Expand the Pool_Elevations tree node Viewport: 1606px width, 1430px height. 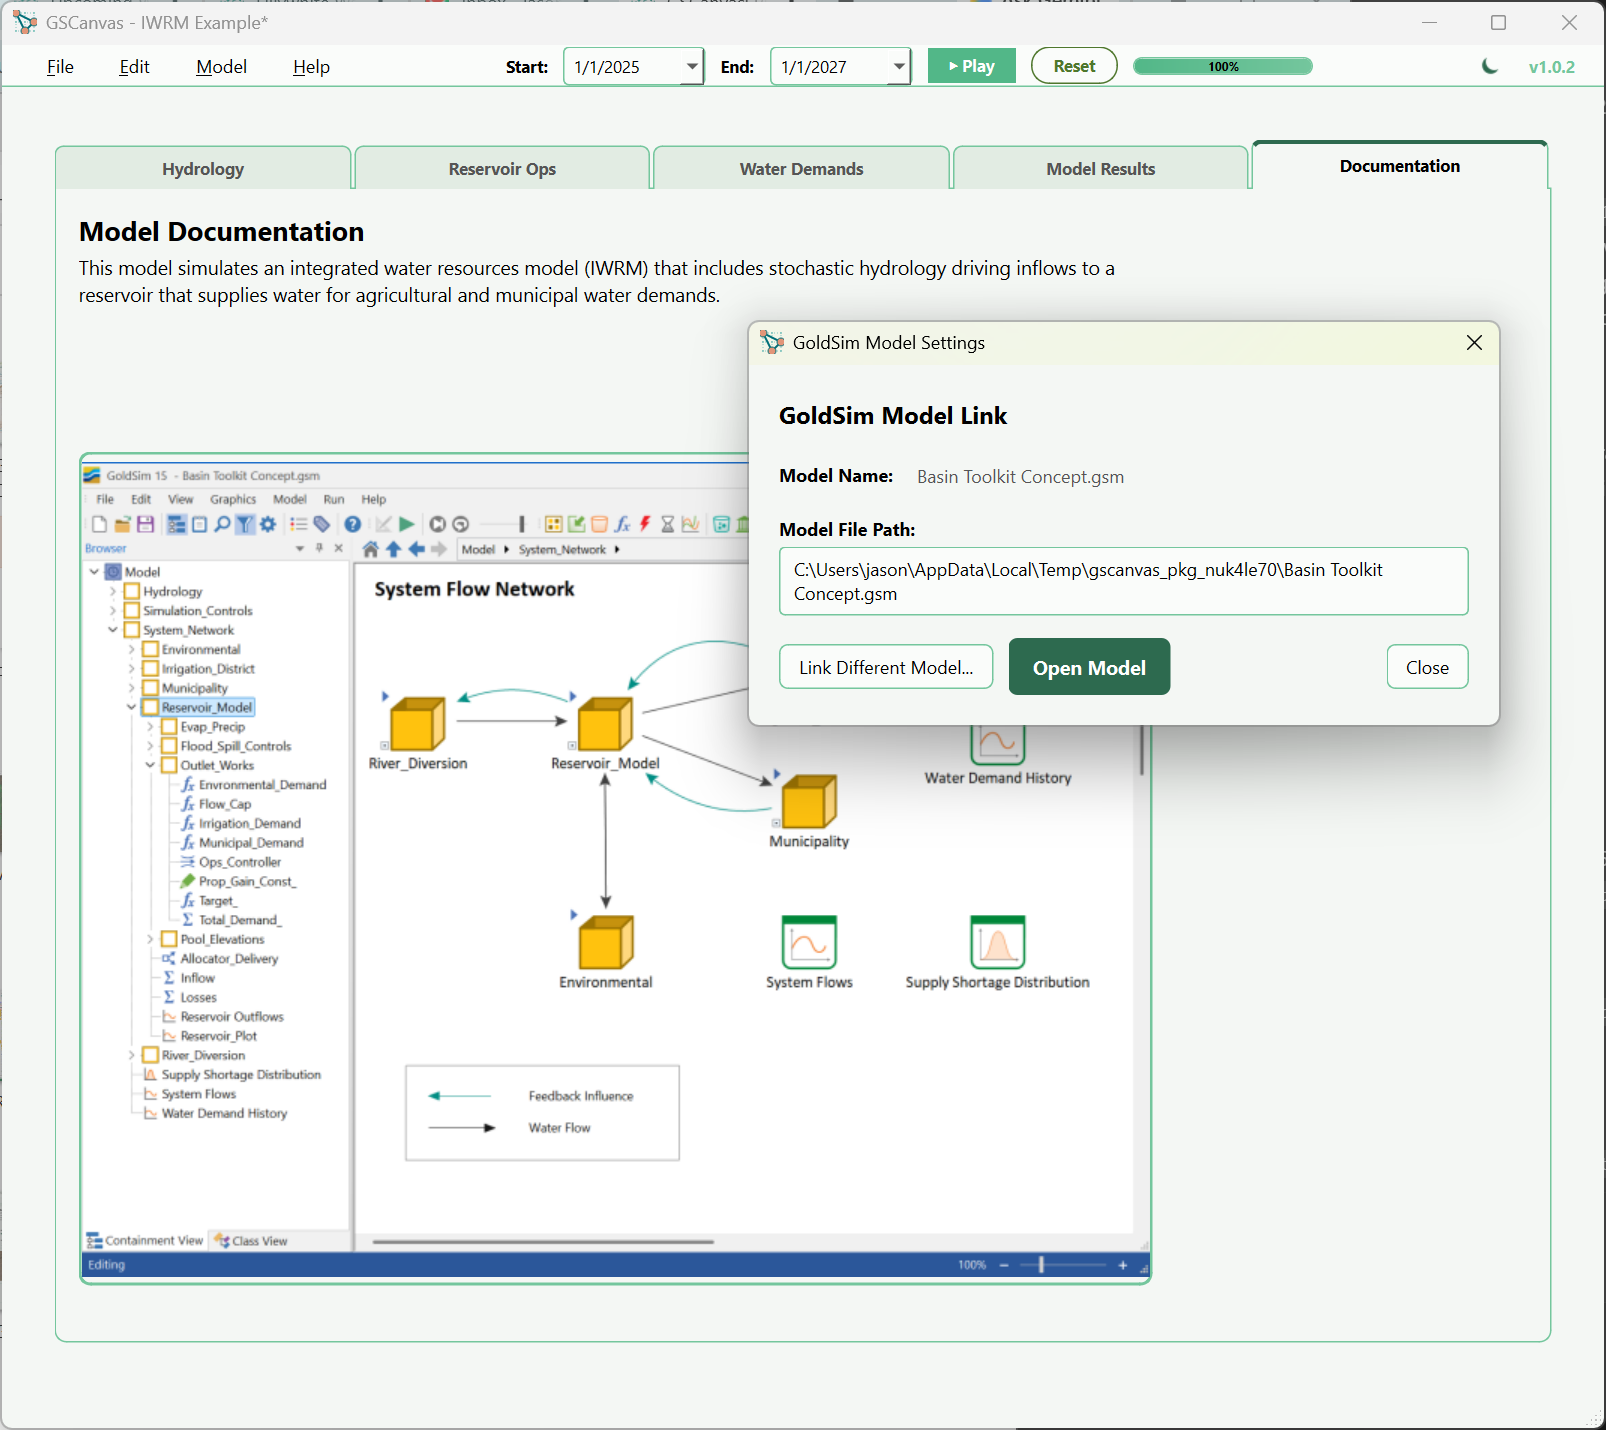pos(150,939)
